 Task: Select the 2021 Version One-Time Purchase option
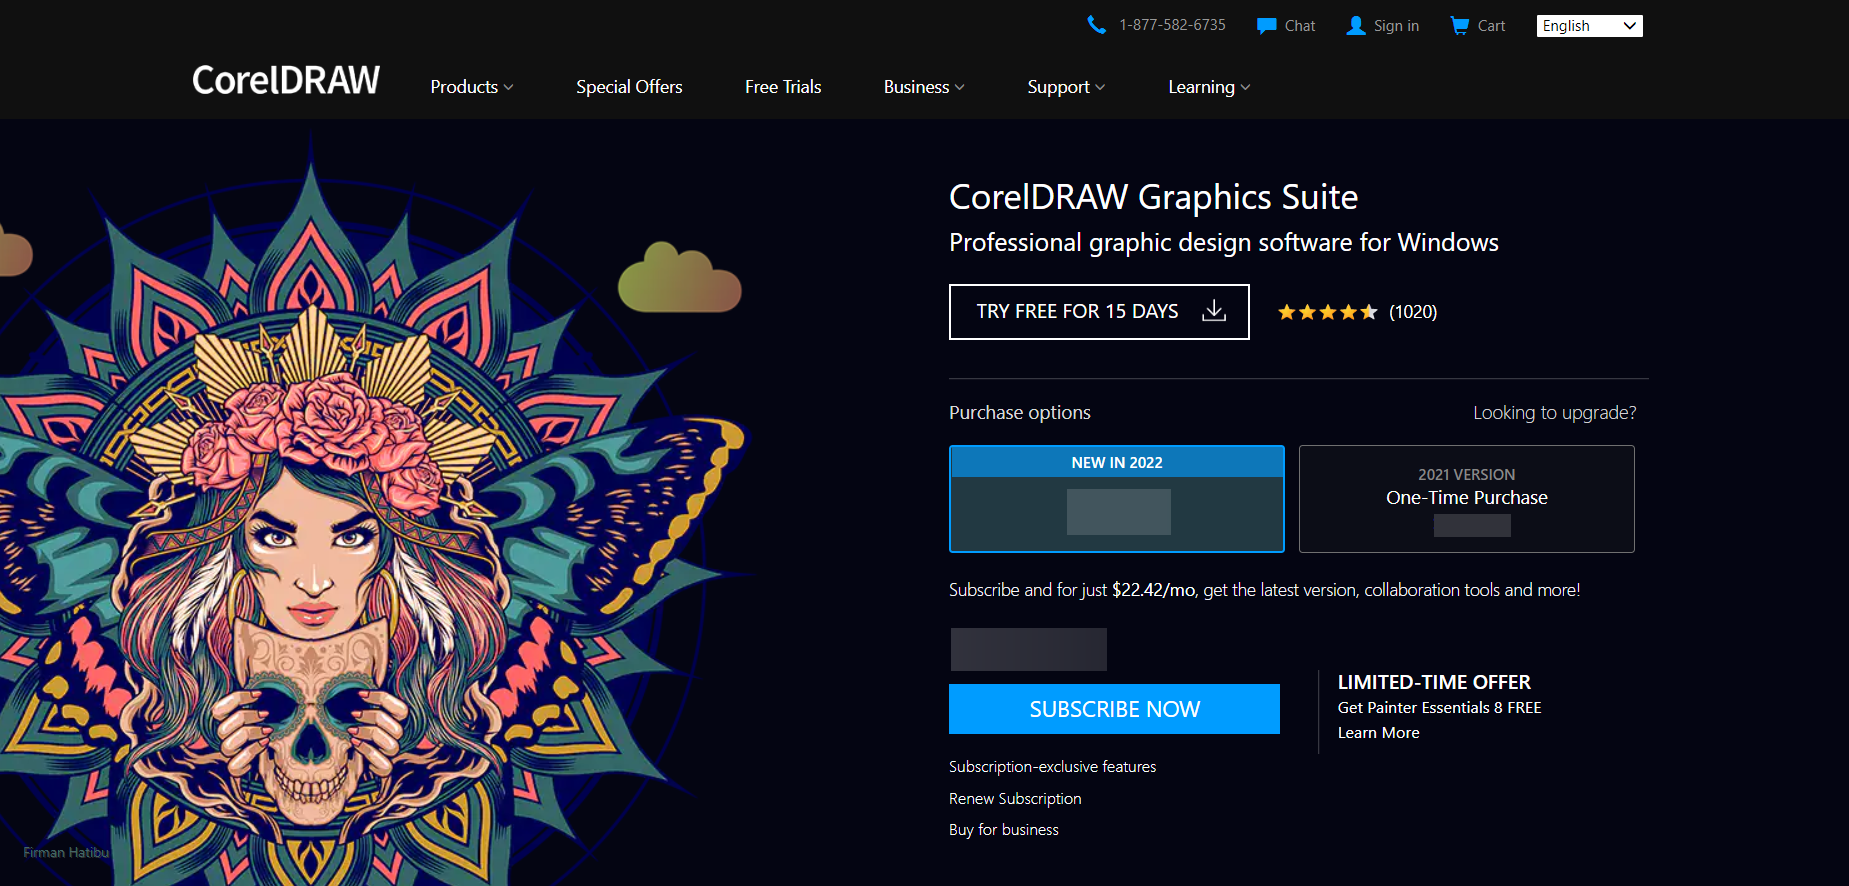pos(1467,499)
